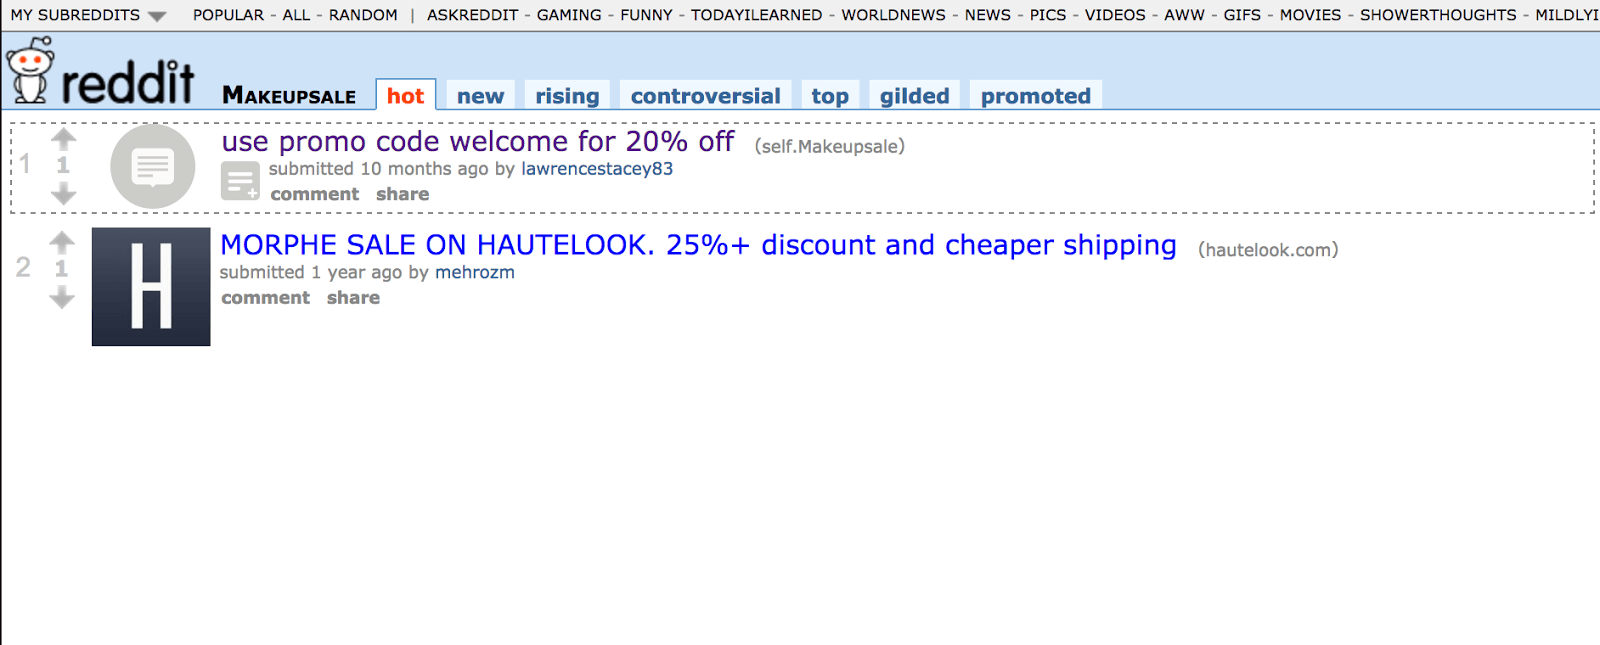Open the hautelook.com domain link
Screen dimensions: 1600x645
(1268, 250)
